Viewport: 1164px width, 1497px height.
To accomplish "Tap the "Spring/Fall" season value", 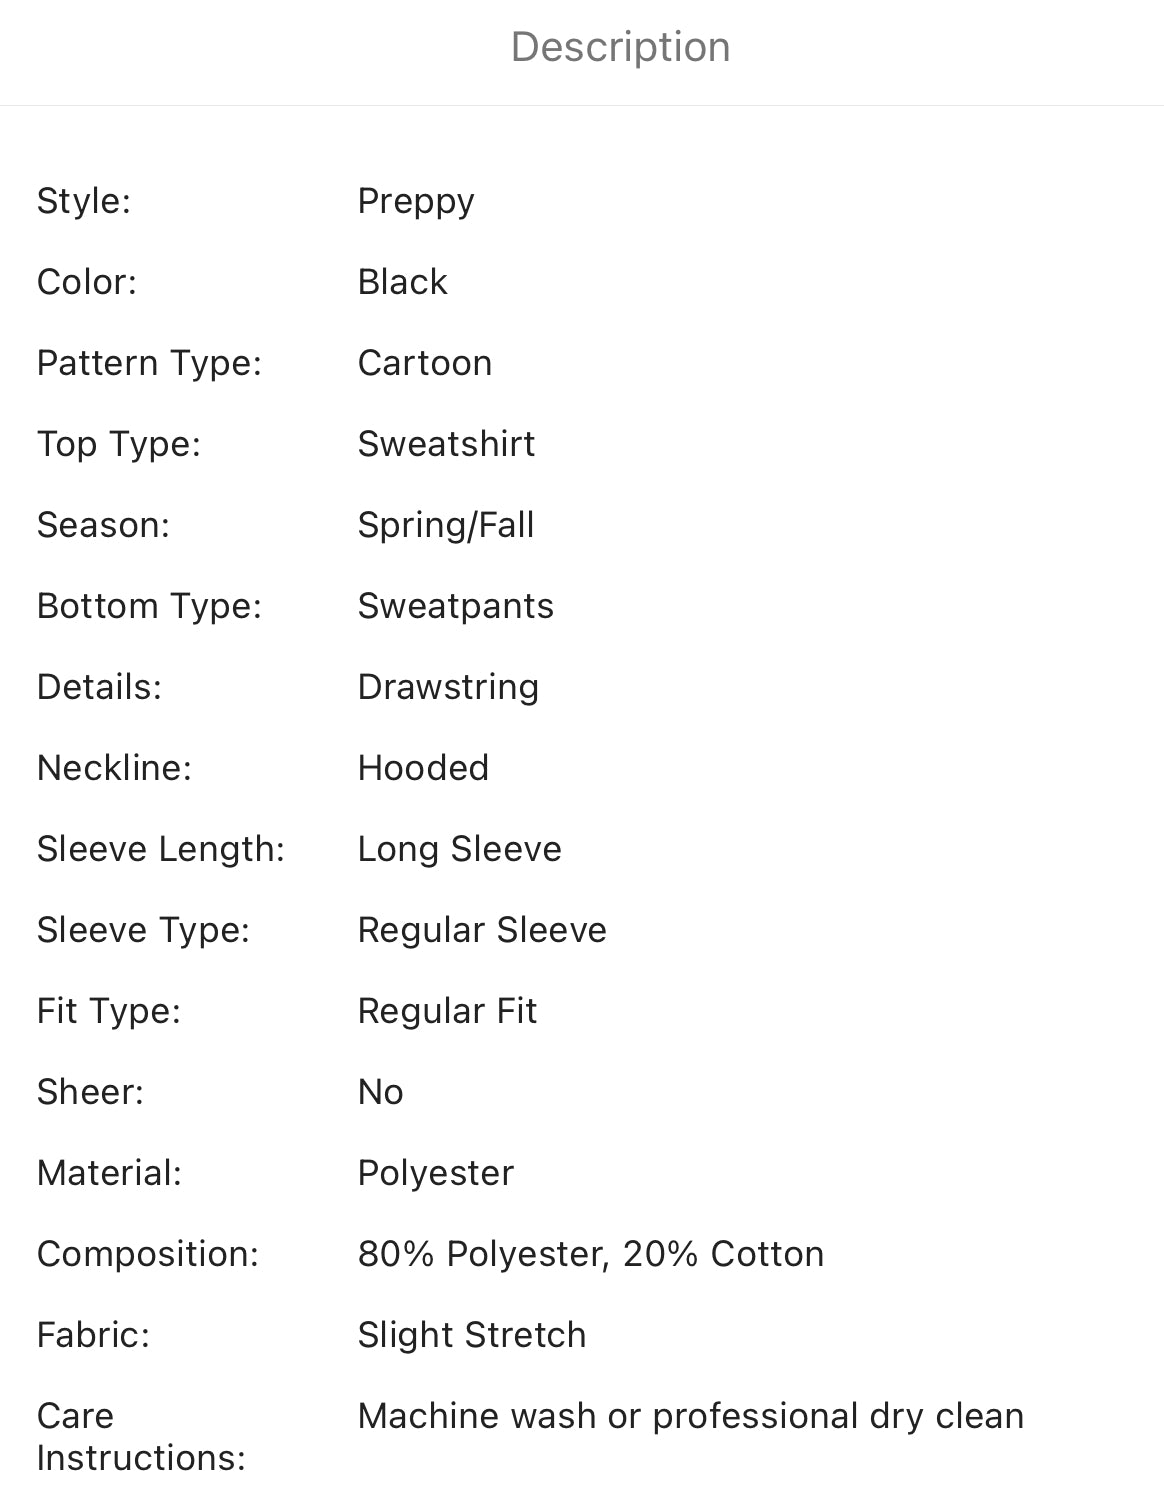I will (x=446, y=525).
